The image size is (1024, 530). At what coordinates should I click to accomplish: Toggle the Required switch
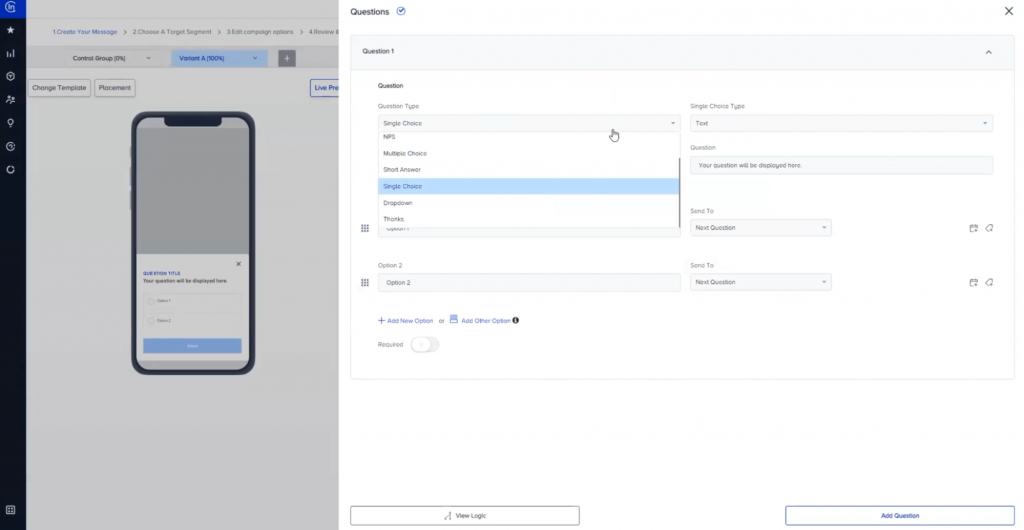coord(424,344)
